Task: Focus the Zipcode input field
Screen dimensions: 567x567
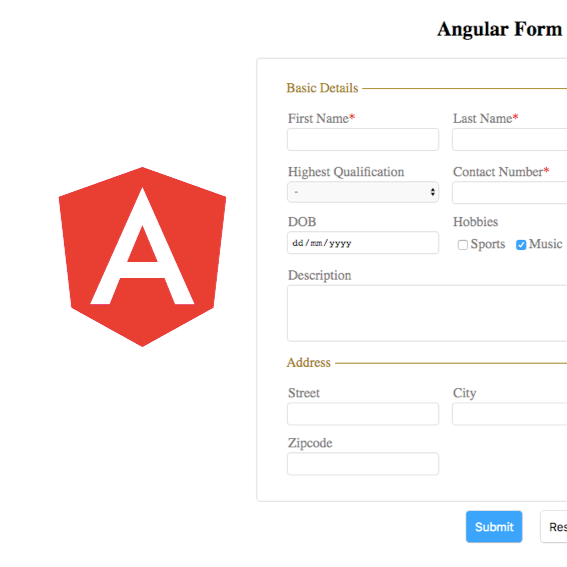Action: pos(363,464)
